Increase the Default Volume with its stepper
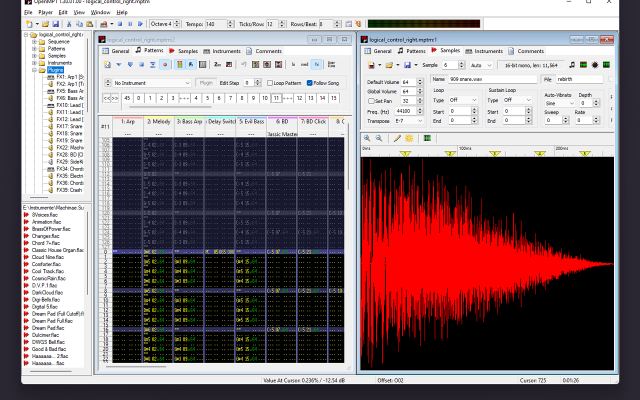The image size is (640, 400). (420, 80)
